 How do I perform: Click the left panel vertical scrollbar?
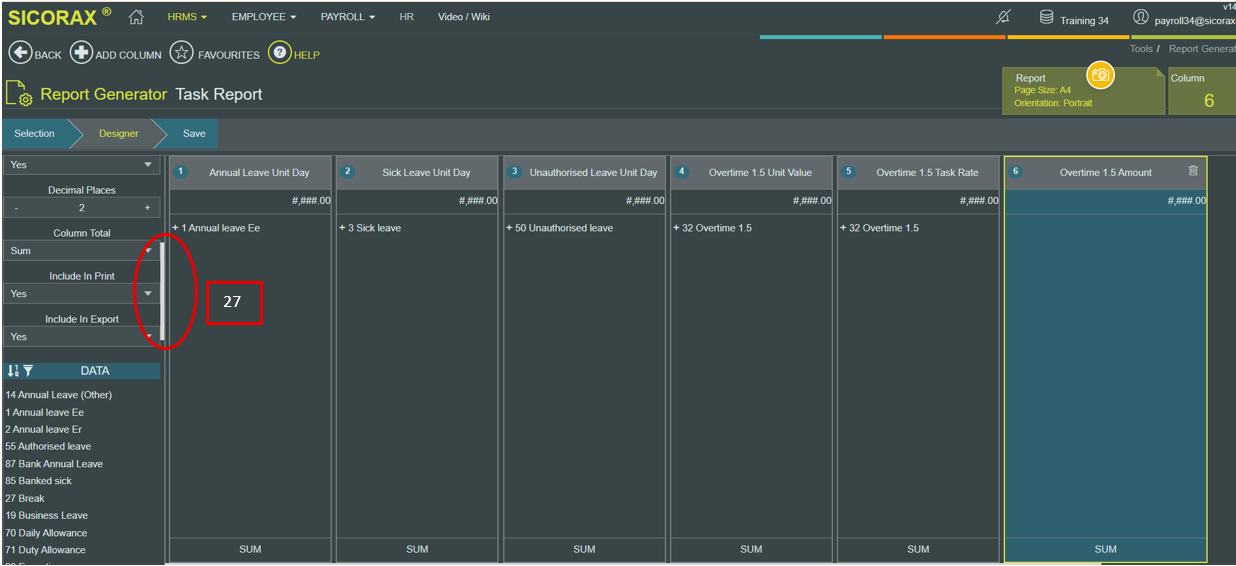(x=162, y=290)
